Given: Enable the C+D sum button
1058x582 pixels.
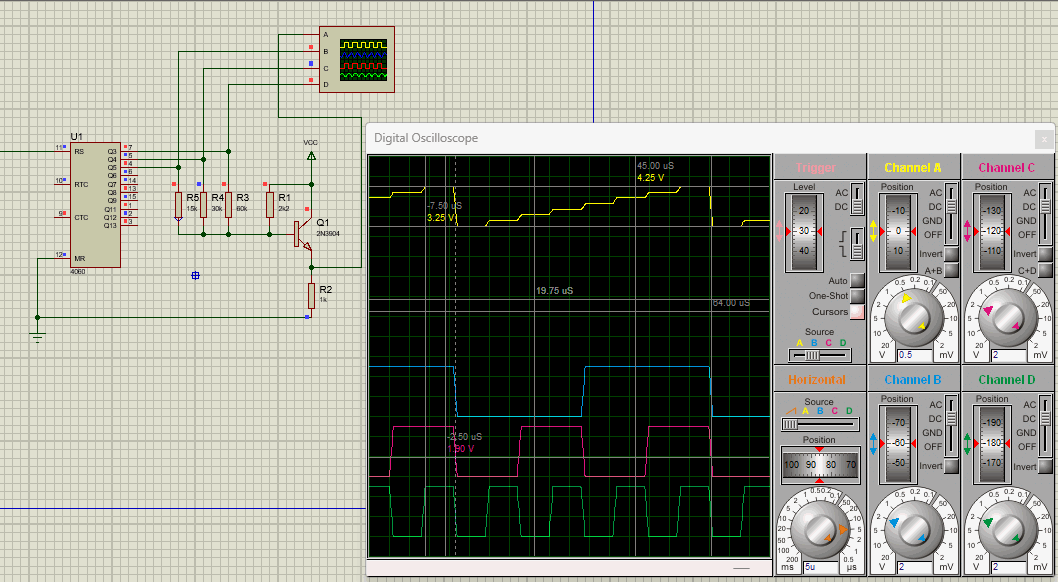Looking at the screenshot, I should [x=1045, y=270].
